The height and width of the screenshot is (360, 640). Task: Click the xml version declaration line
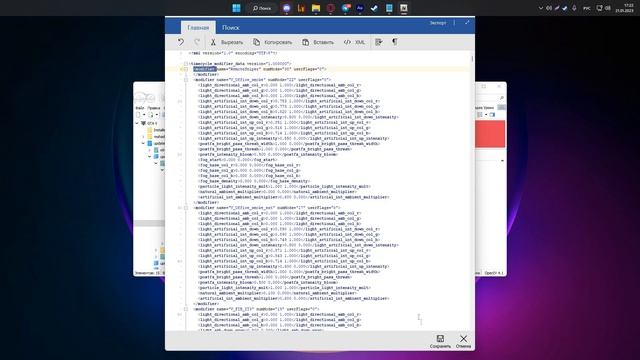coord(233,53)
